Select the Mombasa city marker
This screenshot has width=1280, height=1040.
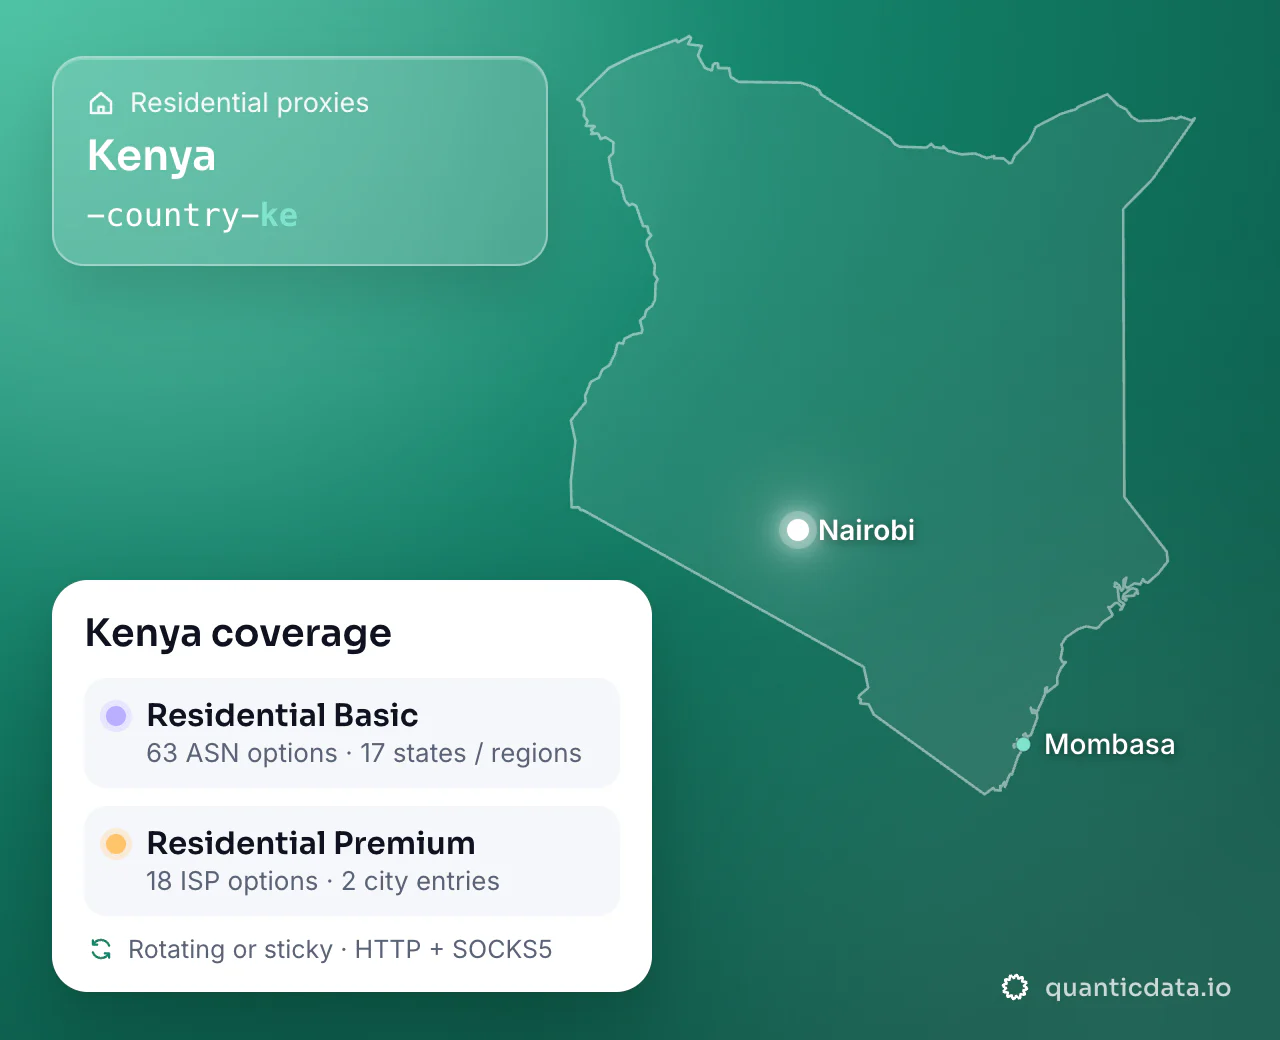[1023, 744]
